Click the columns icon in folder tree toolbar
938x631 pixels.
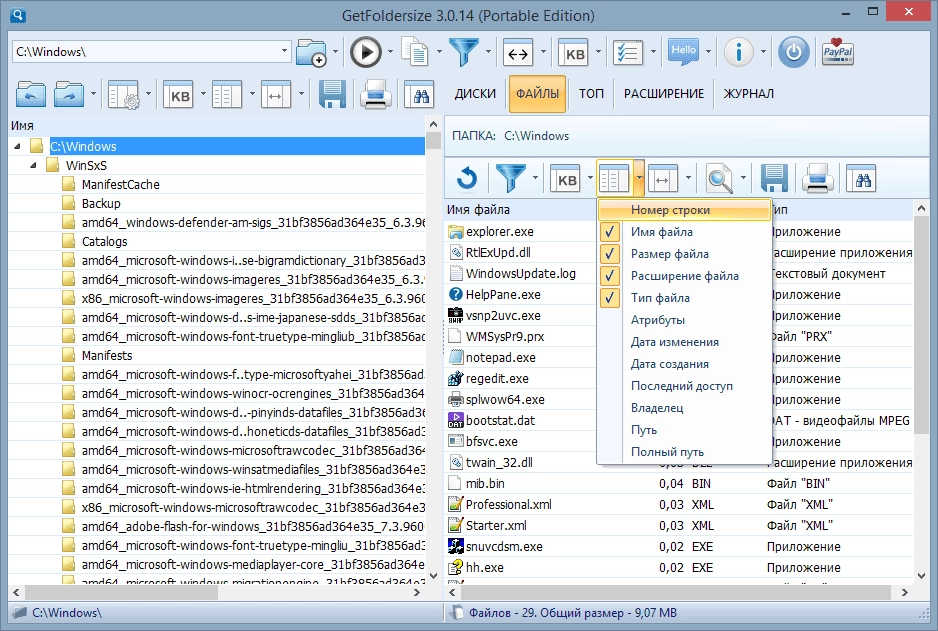227,95
